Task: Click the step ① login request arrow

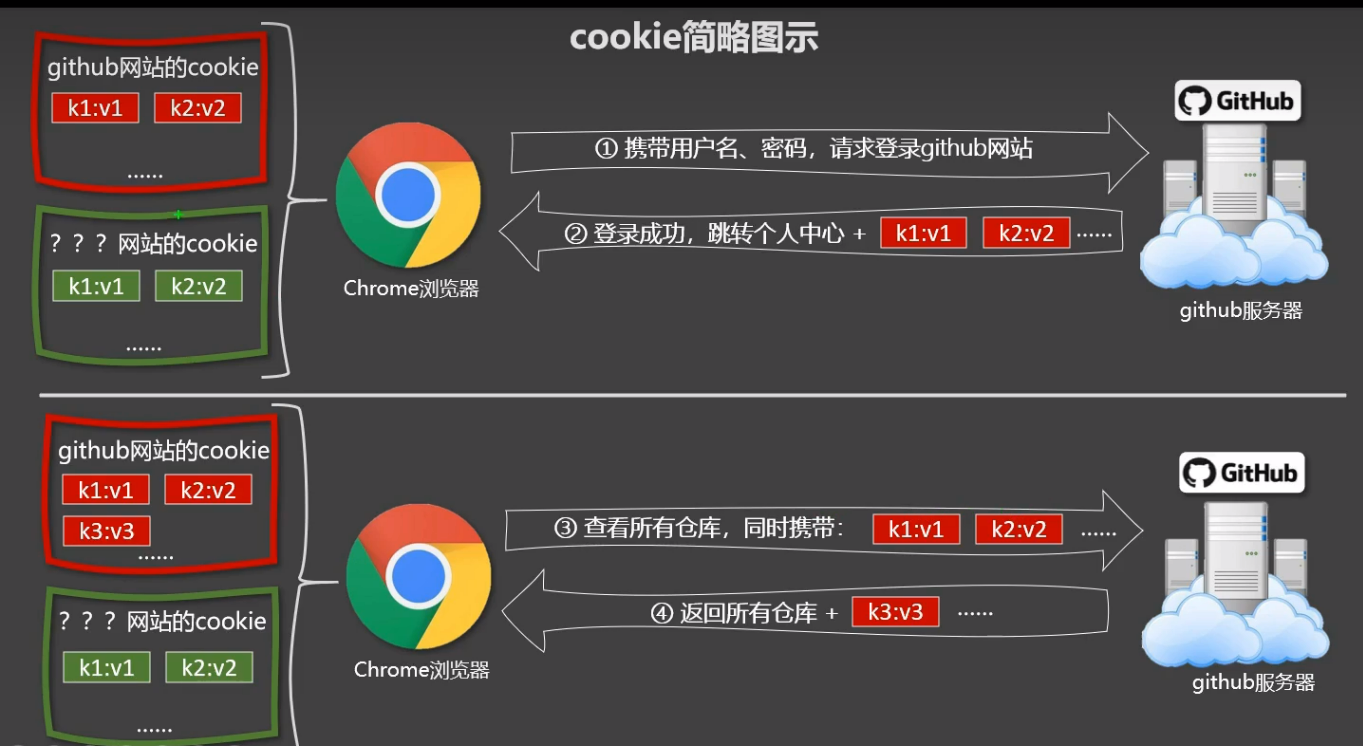Action: coord(830,152)
